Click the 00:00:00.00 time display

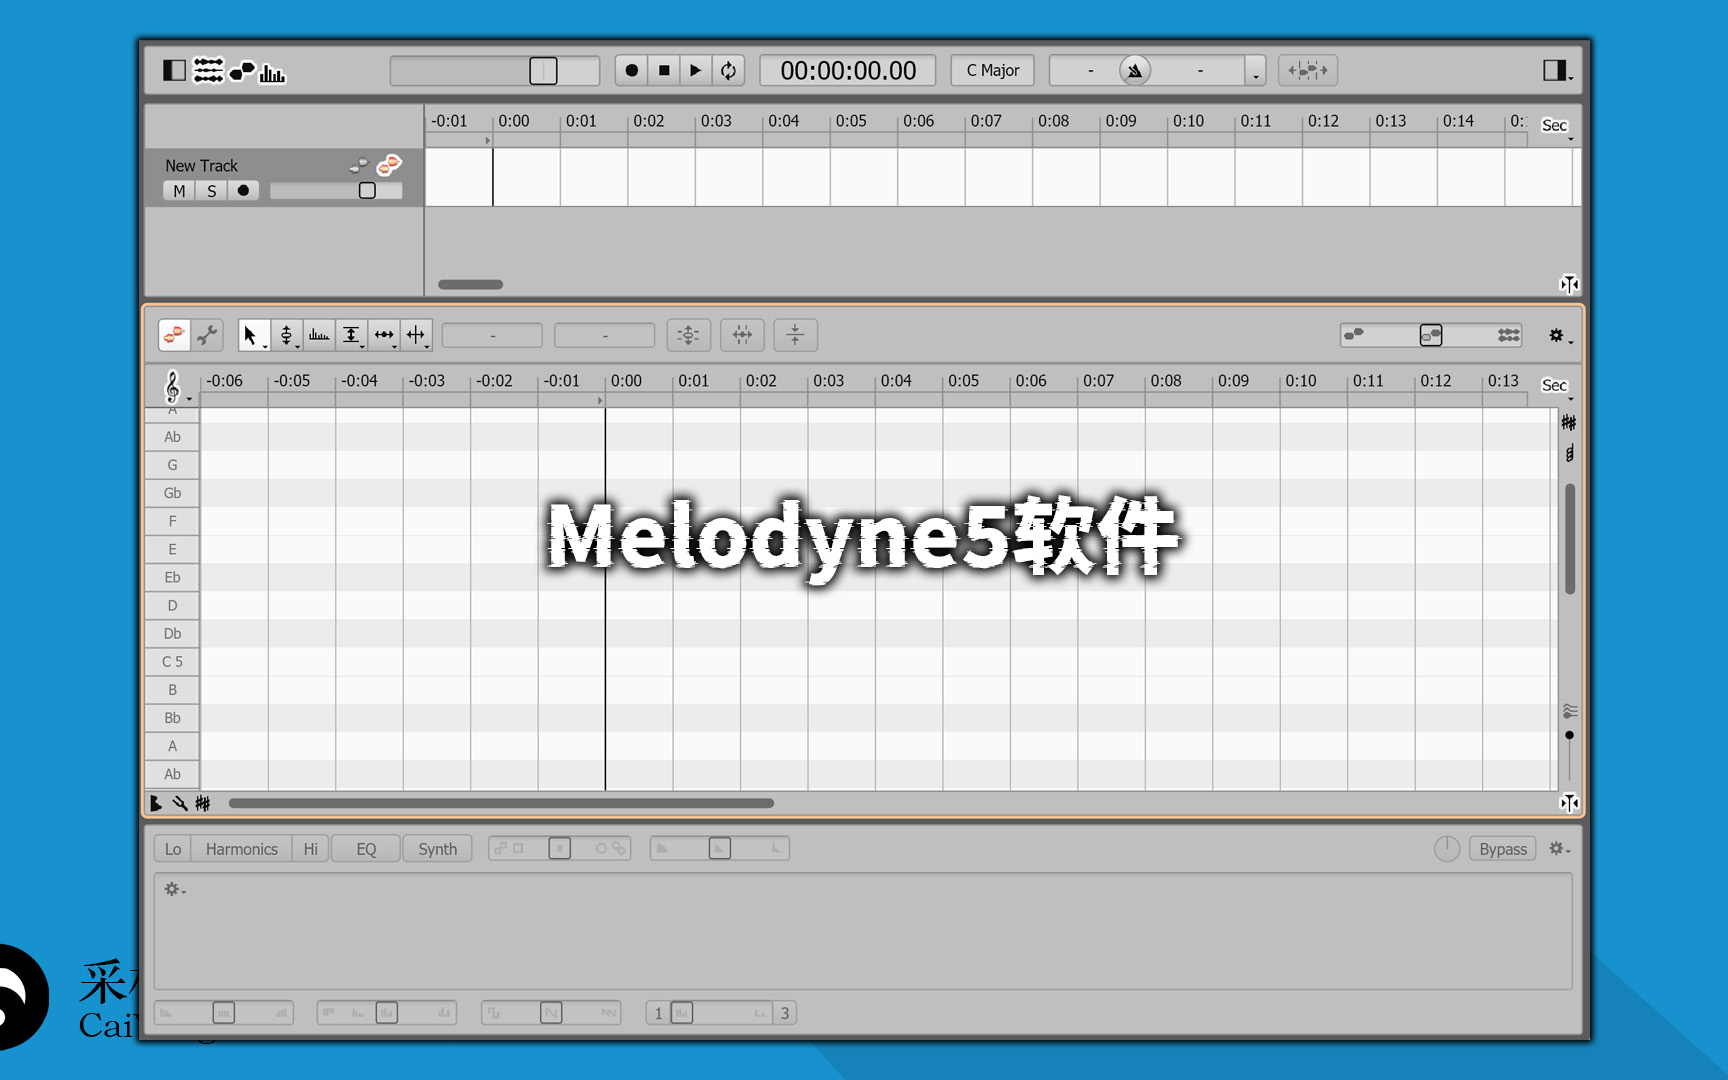coord(848,70)
